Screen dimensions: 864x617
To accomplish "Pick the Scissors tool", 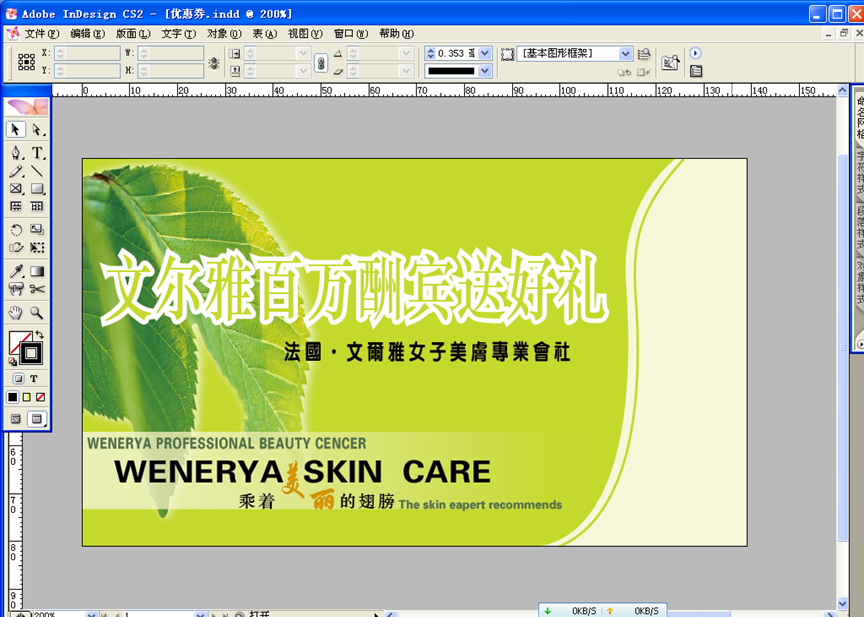I will coord(37,289).
